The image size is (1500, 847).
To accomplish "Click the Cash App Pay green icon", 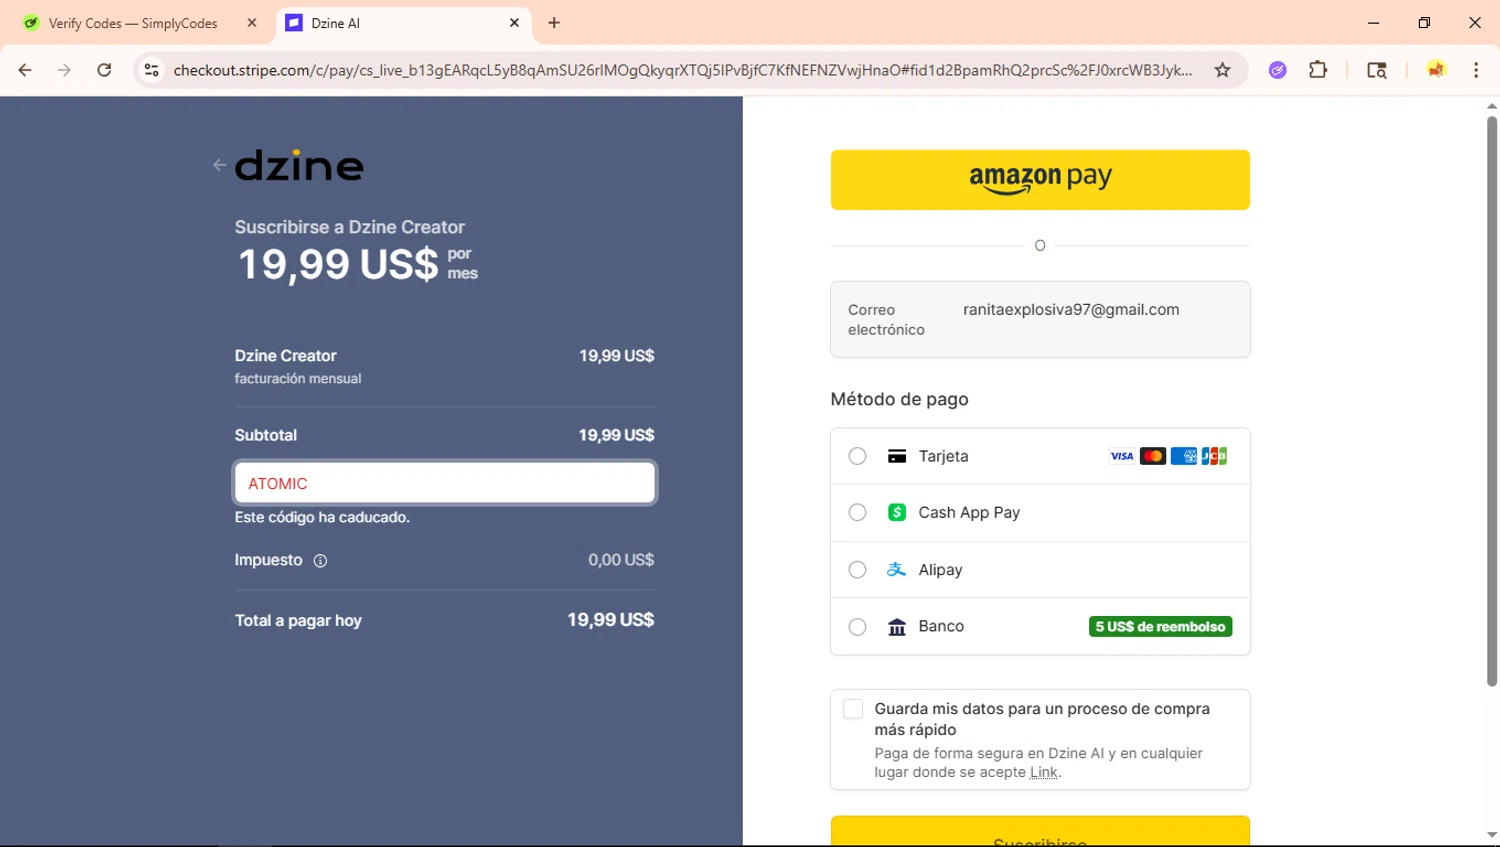I will click(x=897, y=512).
